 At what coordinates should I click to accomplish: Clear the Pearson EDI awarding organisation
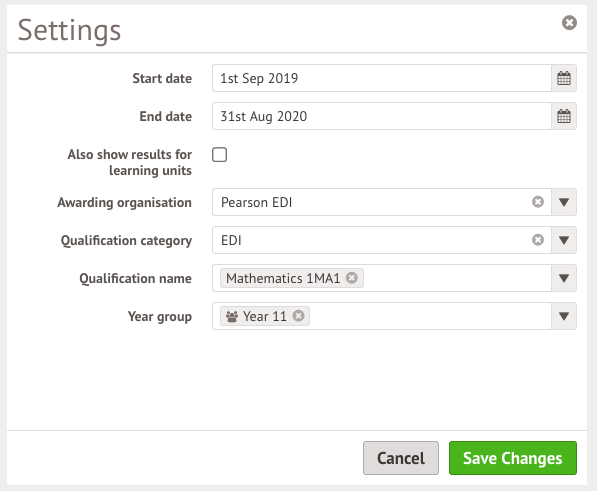point(538,202)
